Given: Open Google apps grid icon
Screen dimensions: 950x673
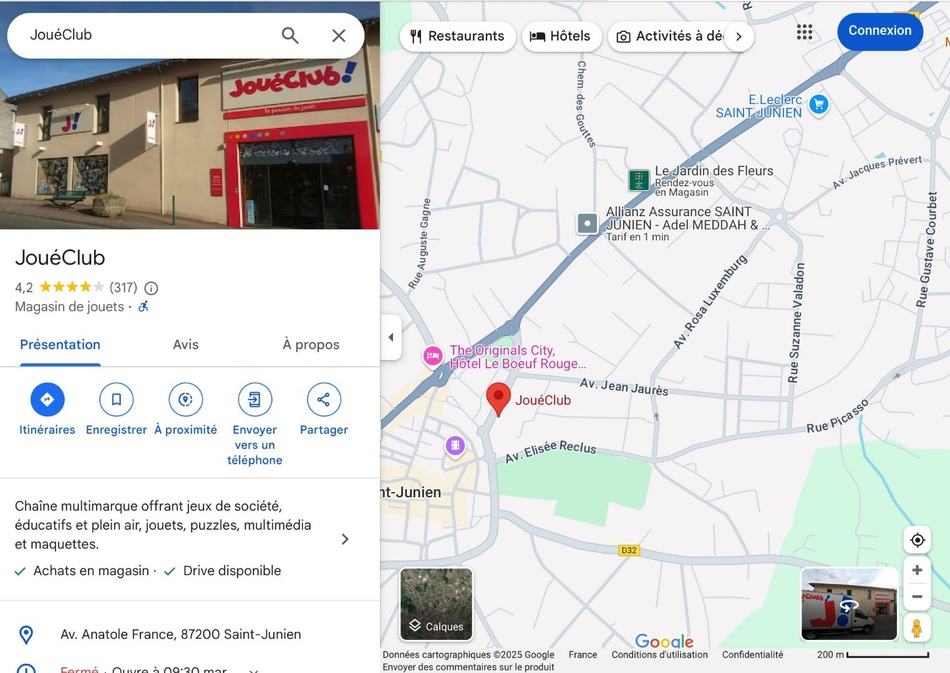Looking at the screenshot, I should [x=804, y=32].
